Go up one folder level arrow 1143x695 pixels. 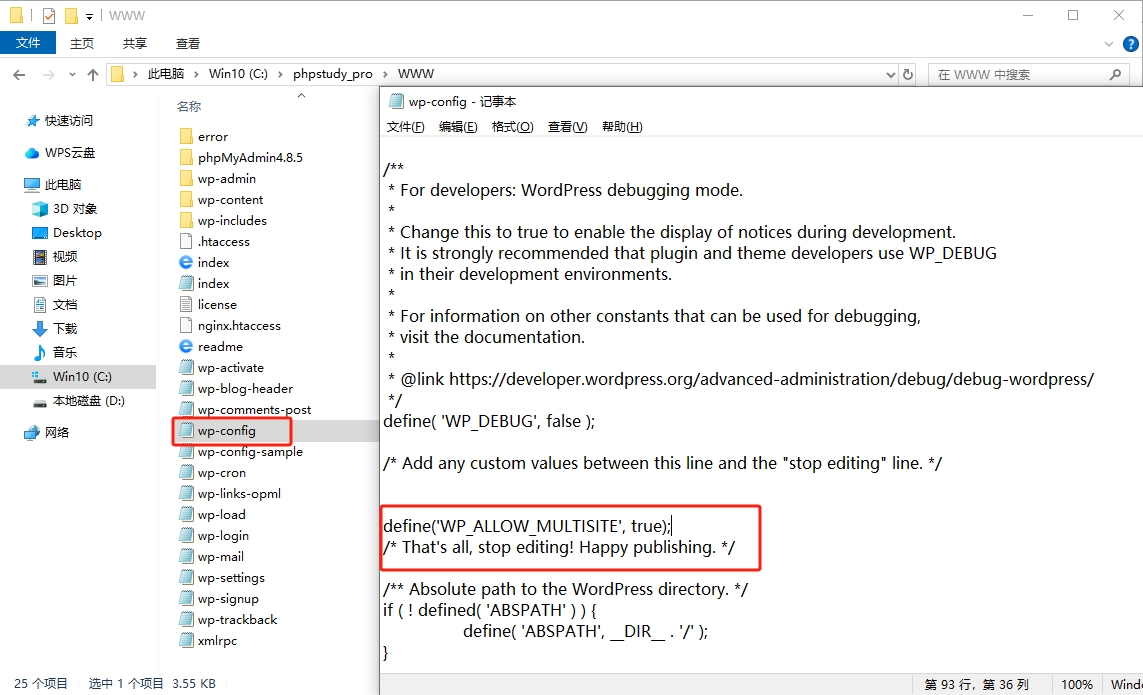93,74
